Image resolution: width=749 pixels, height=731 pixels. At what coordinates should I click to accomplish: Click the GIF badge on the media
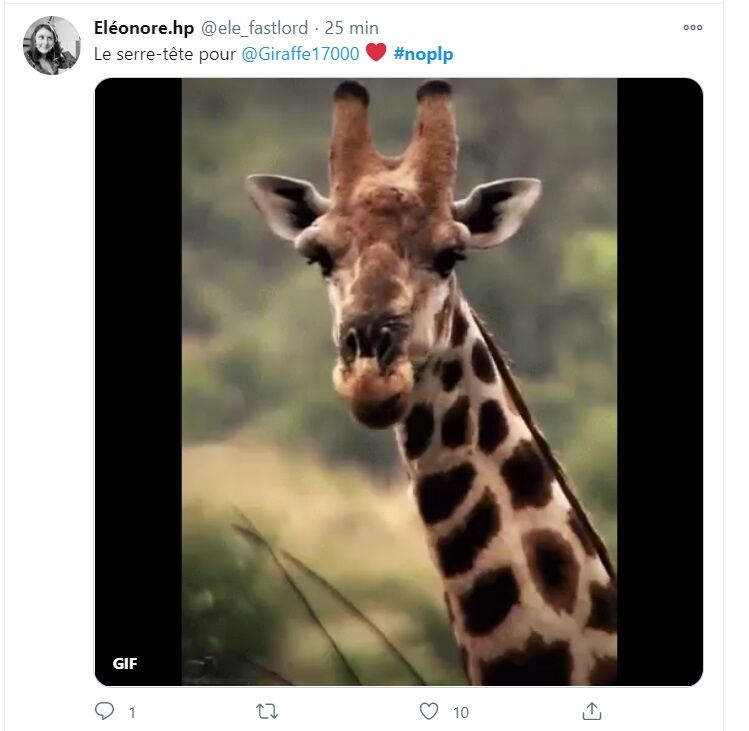125,663
